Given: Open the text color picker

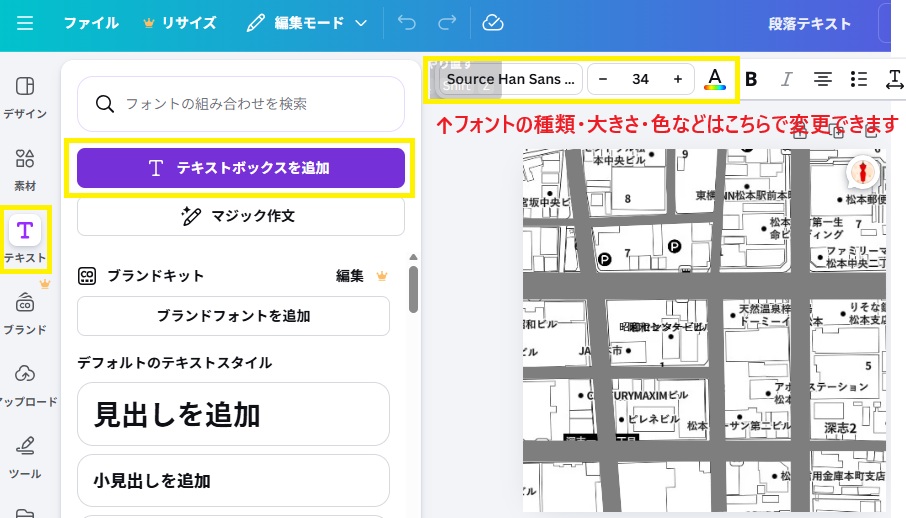Looking at the screenshot, I should pyautogui.click(x=714, y=79).
